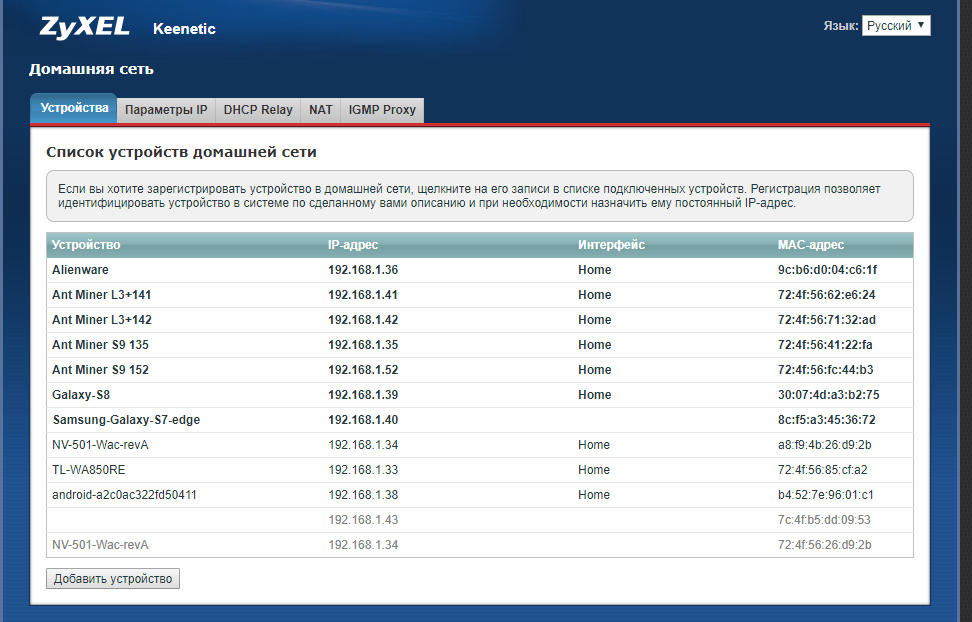972x622 pixels.
Task: Click MAC address 72:4f:56:85:cf:a2
Action: (x=823, y=469)
